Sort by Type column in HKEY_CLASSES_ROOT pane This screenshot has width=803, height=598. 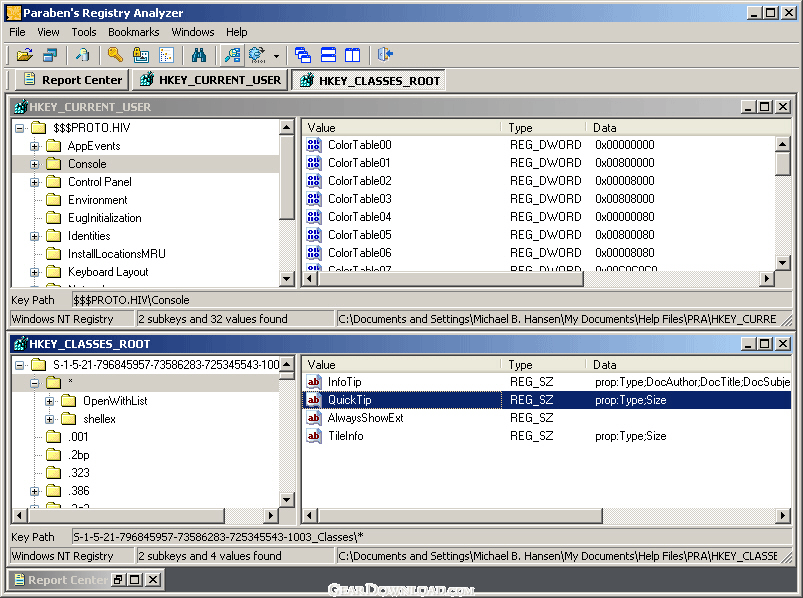click(x=544, y=365)
